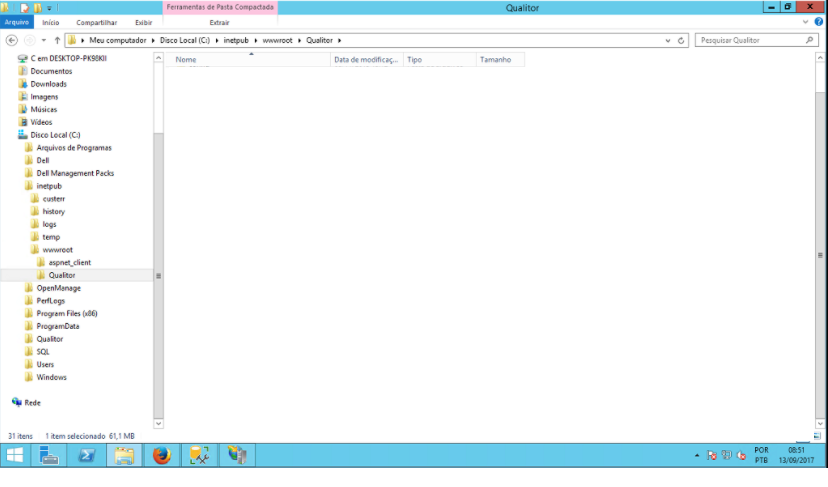Open Documentos in navigation pane
This screenshot has width=828, height=487.
(x=51, y=71)
